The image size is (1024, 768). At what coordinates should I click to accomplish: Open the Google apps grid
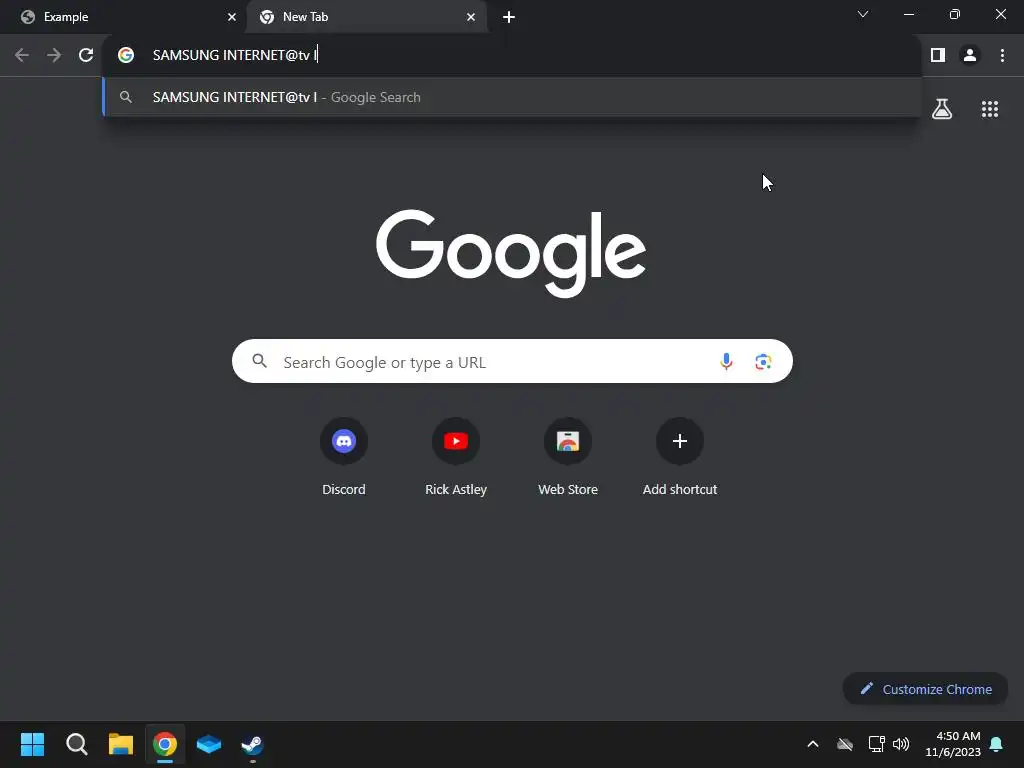tap(990, 109)
